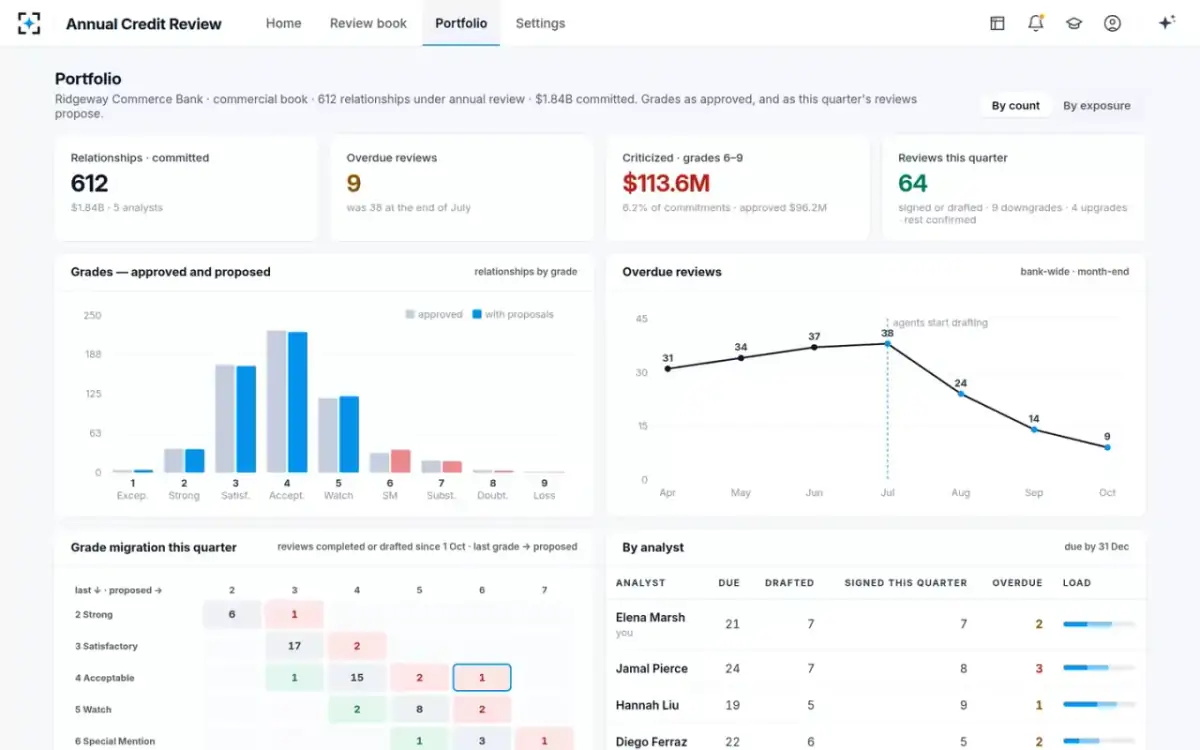
Task: Click the grade 4 Accept. bars
Action: coord(287,401)
